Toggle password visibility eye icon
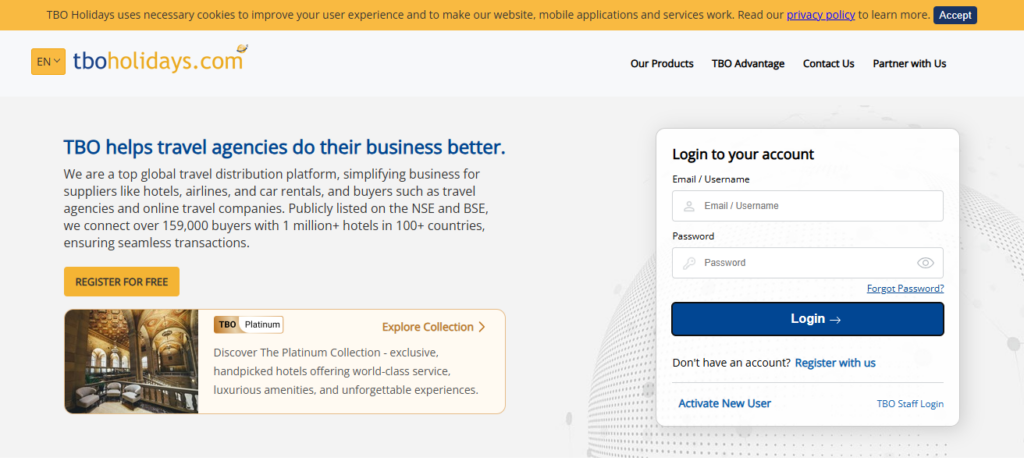This screenshot has height=468, width=1024. [x=925, y=263]
